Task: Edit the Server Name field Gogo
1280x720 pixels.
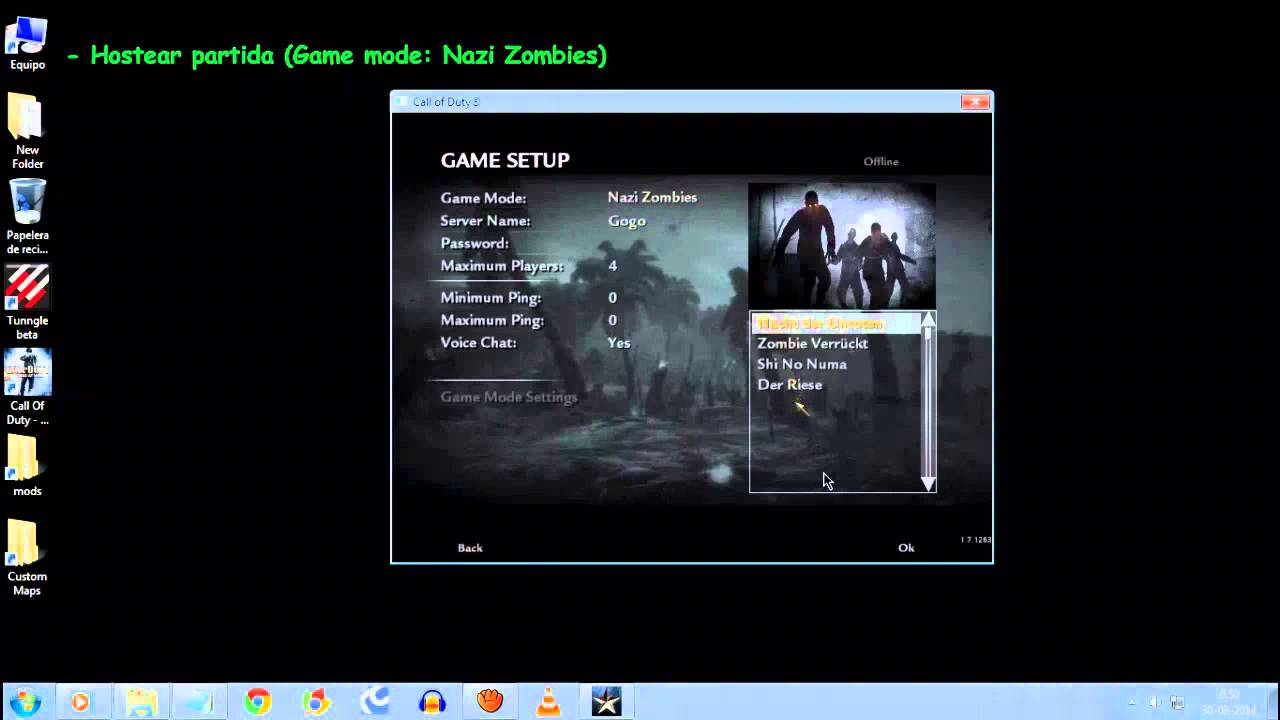Action: 627,221
